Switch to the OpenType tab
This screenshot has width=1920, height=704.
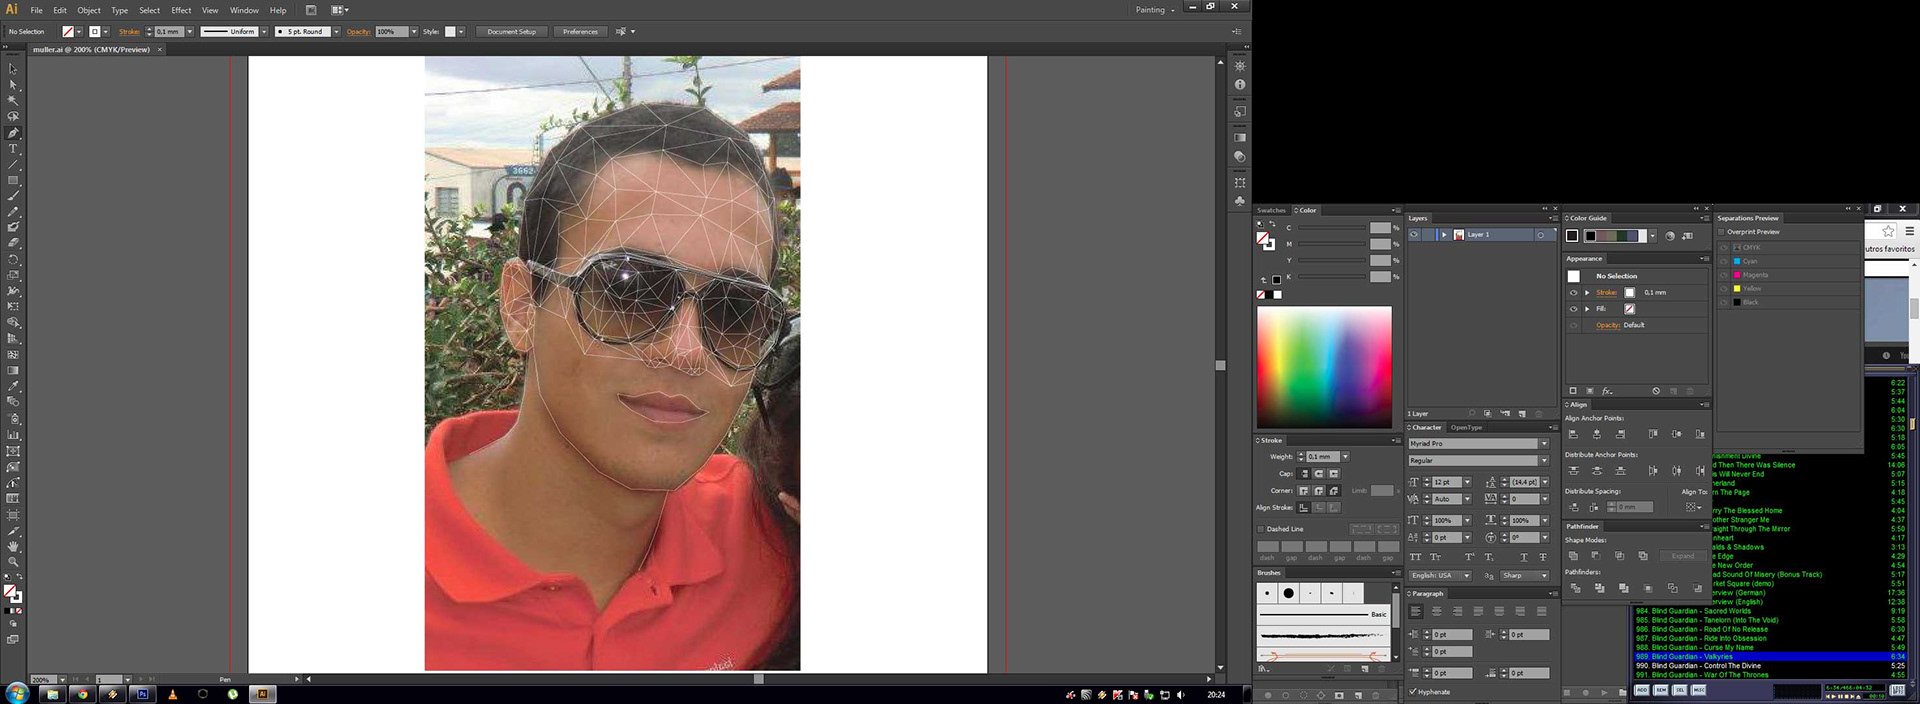[x=1467, y=428]
